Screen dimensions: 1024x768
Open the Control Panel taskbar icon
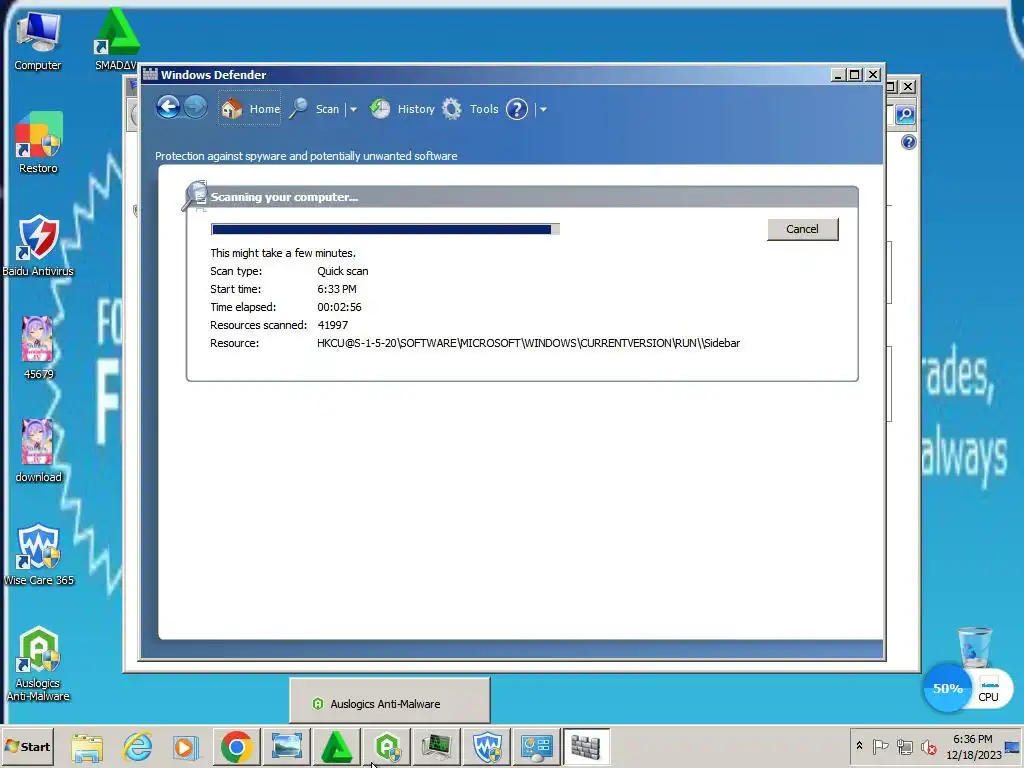pos(537,746)
